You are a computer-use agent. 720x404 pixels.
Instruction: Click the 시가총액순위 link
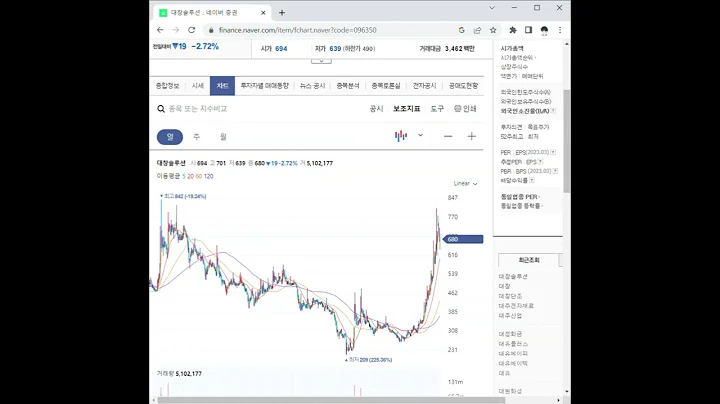click(x=517, y=58)
